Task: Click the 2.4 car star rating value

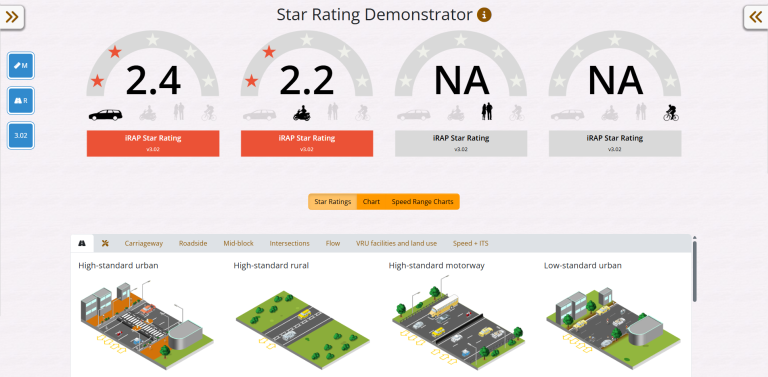Action: point(153,80)
